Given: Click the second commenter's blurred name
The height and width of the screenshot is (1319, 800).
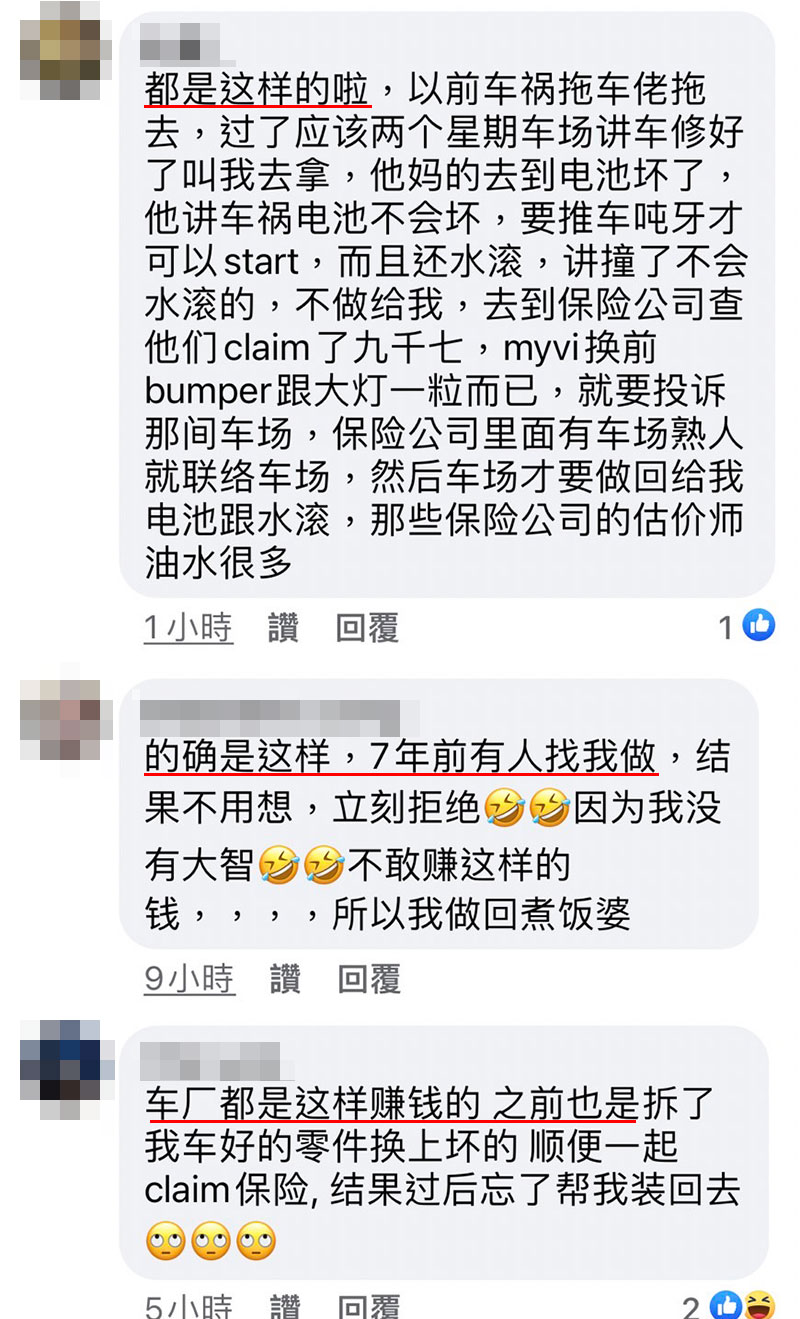Looking at the screenshot, I should click(x=270, y=715).
